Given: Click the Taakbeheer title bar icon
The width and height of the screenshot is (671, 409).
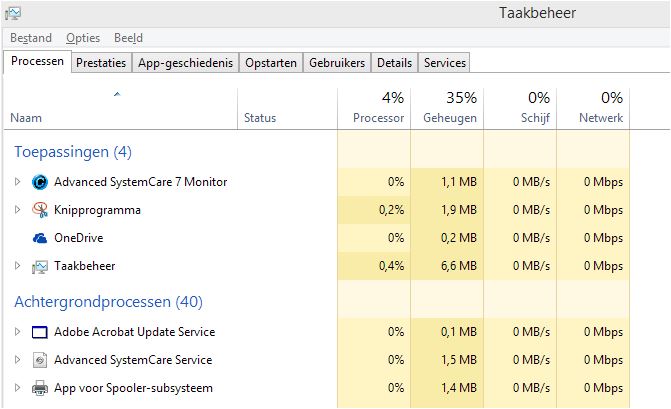Looking at the screenshot, I should [13, 14].
